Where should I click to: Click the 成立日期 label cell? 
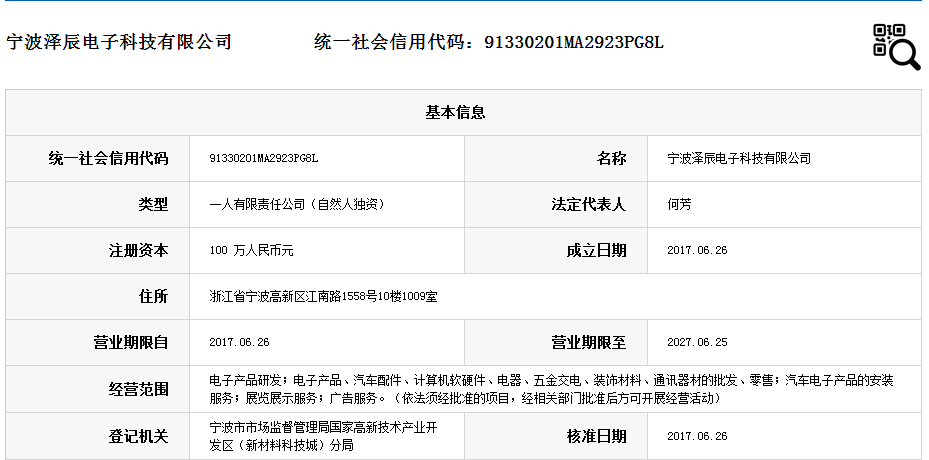556,250
